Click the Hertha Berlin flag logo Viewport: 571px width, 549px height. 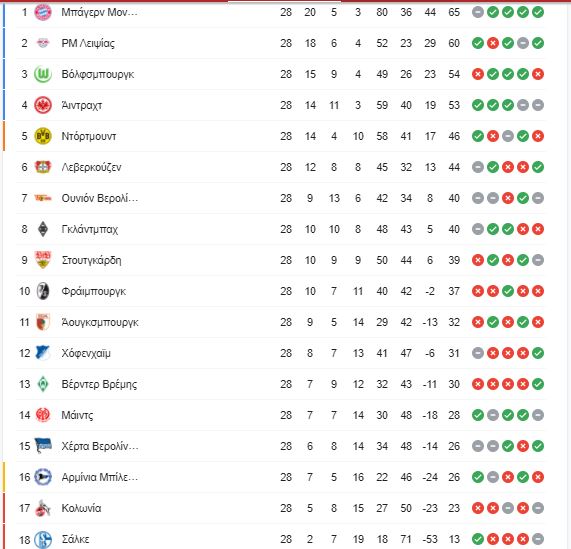(x=43, y=446)
